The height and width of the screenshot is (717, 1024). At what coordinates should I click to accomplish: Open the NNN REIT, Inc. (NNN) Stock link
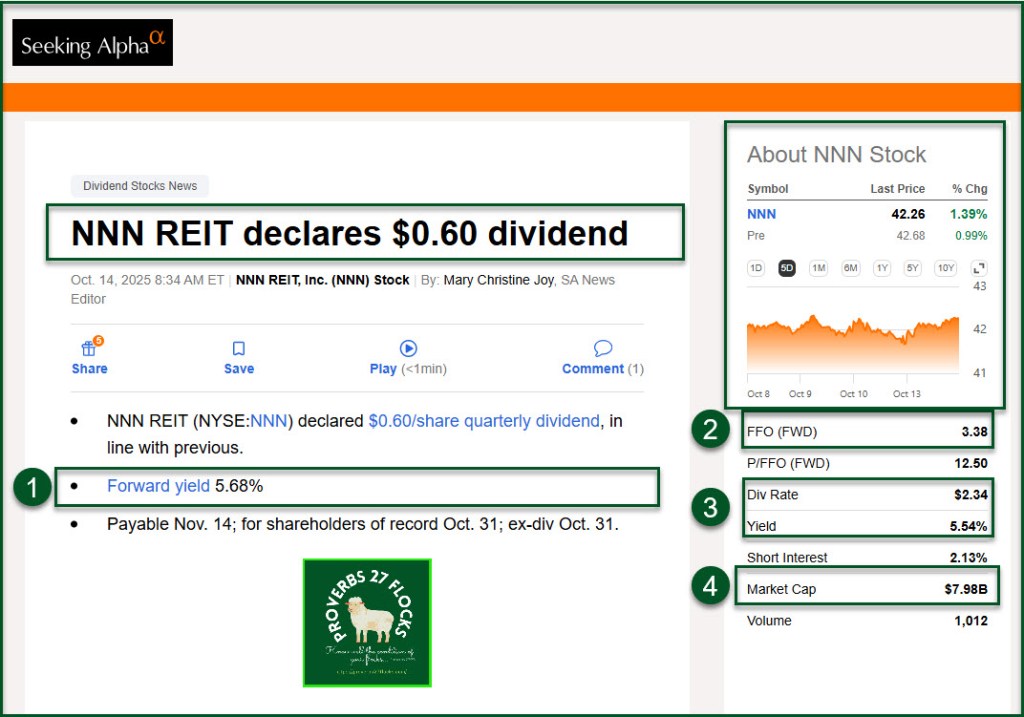pos(322,280)
